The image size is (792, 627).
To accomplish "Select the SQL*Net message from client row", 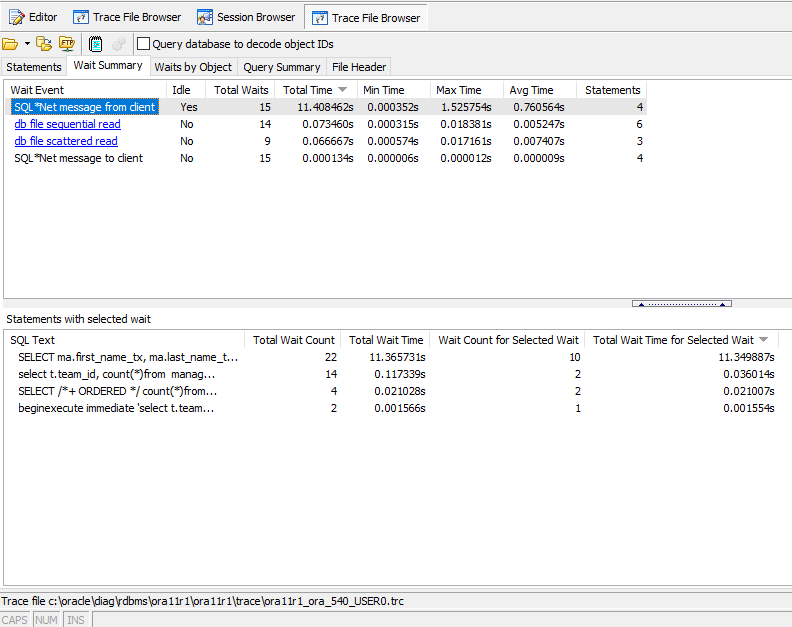I will click(x=326, y=107).
